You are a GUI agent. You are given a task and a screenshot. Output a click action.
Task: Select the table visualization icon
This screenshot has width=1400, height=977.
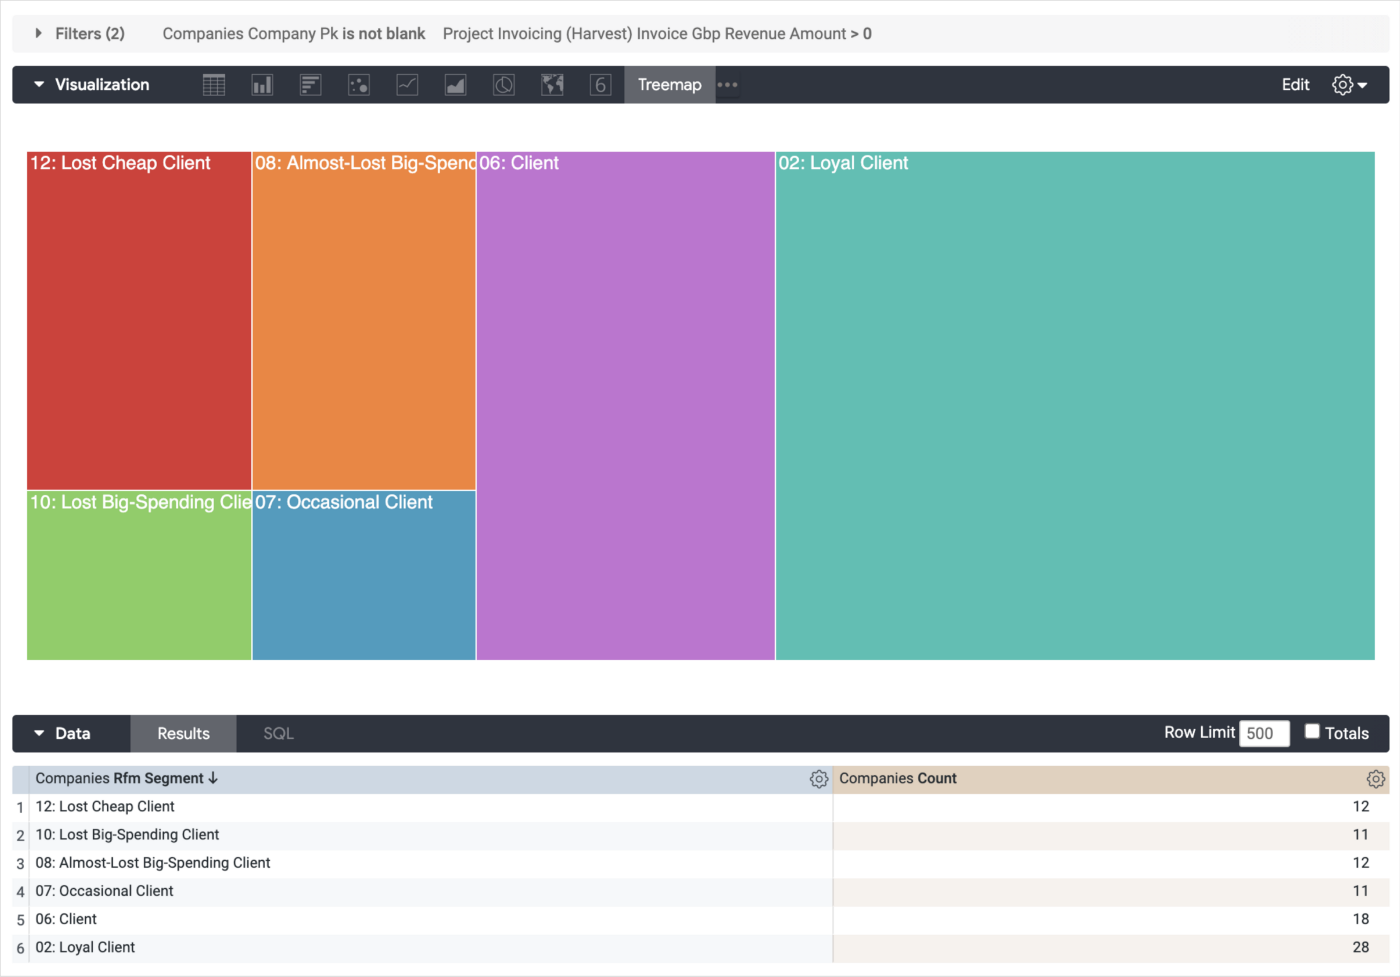214,85
